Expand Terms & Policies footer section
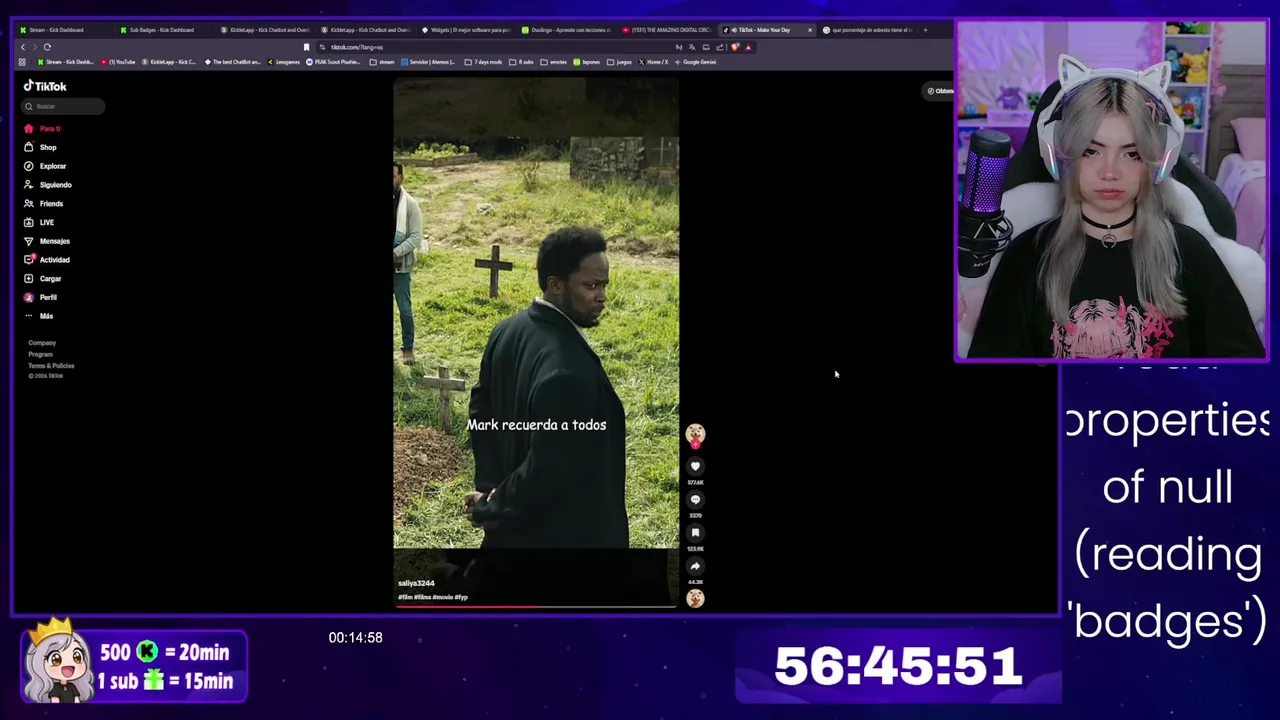1280x720 pixels. (x=51, y=365)
